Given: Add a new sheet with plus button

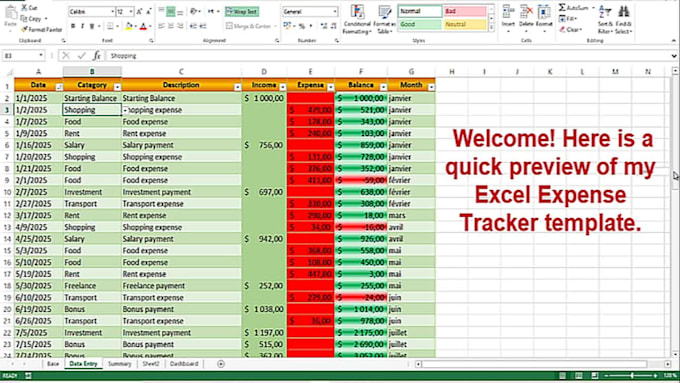Looking at the screenshot, I should coord(221,364).
